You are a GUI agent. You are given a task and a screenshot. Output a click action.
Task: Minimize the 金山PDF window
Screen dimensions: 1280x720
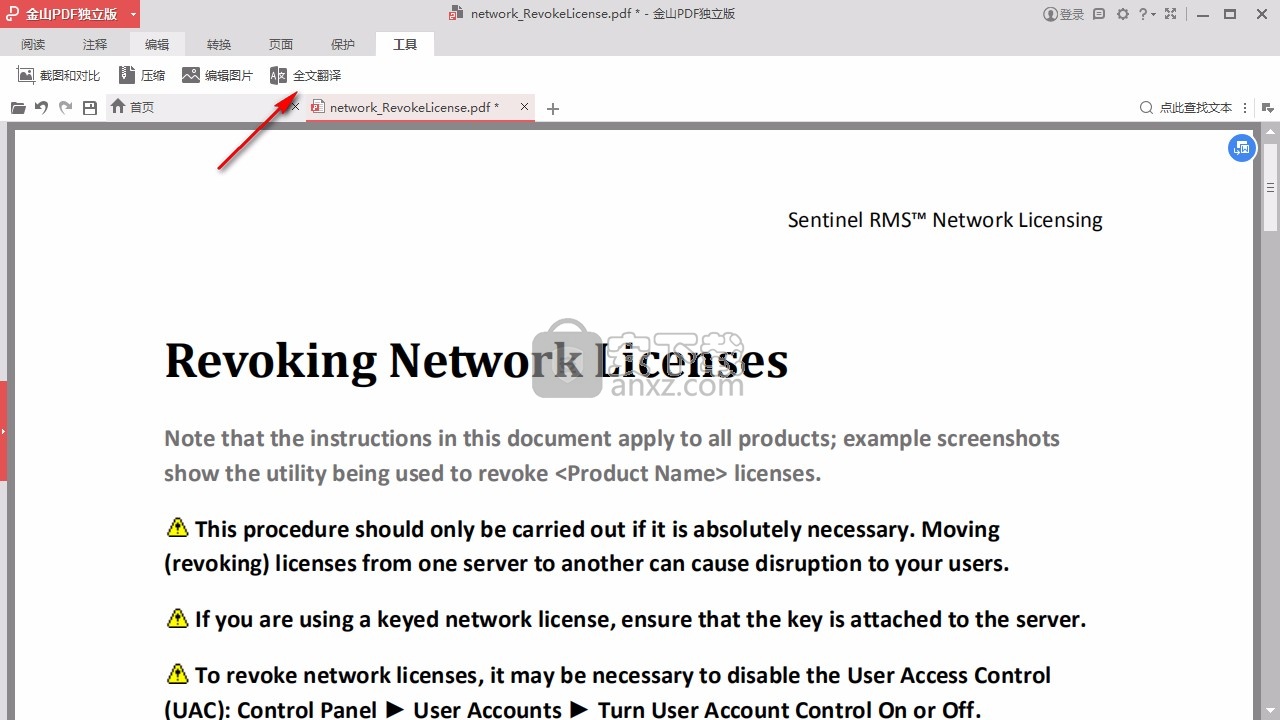point(1203,14)
